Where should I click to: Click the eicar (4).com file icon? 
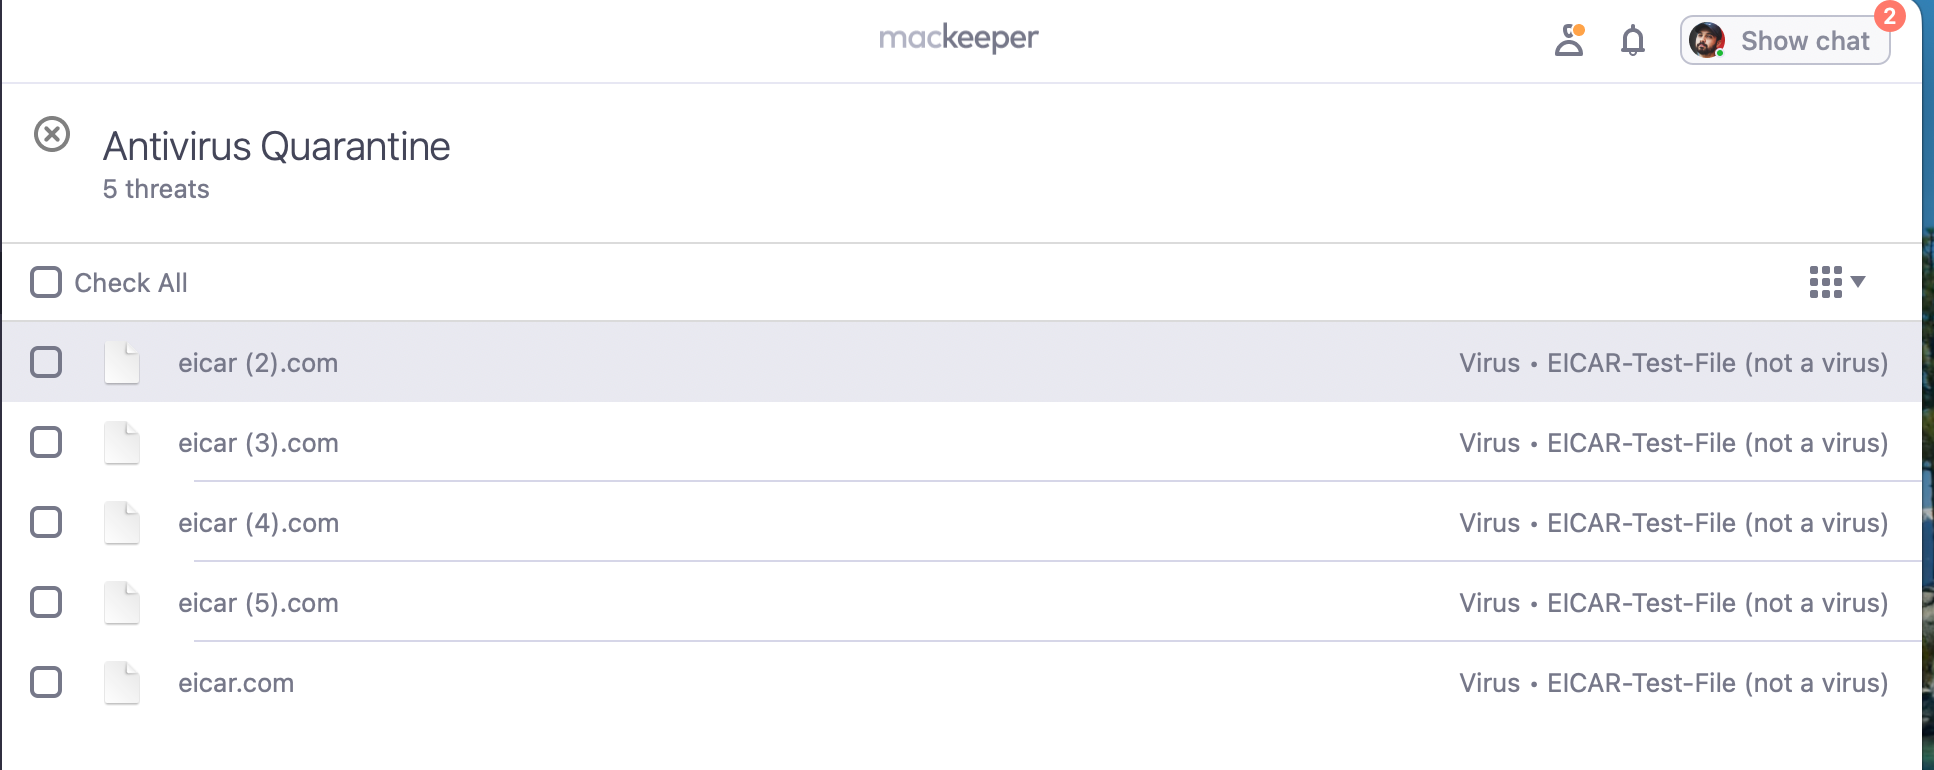click(122, 522)
